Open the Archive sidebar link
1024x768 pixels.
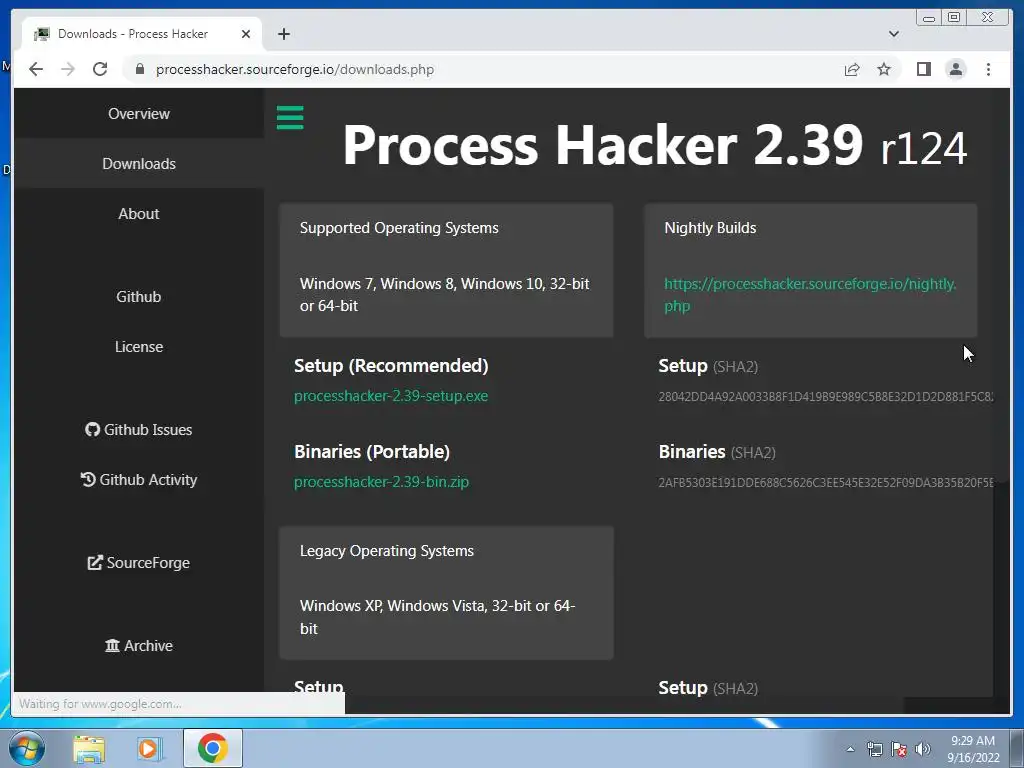click(x=139, y=645)
